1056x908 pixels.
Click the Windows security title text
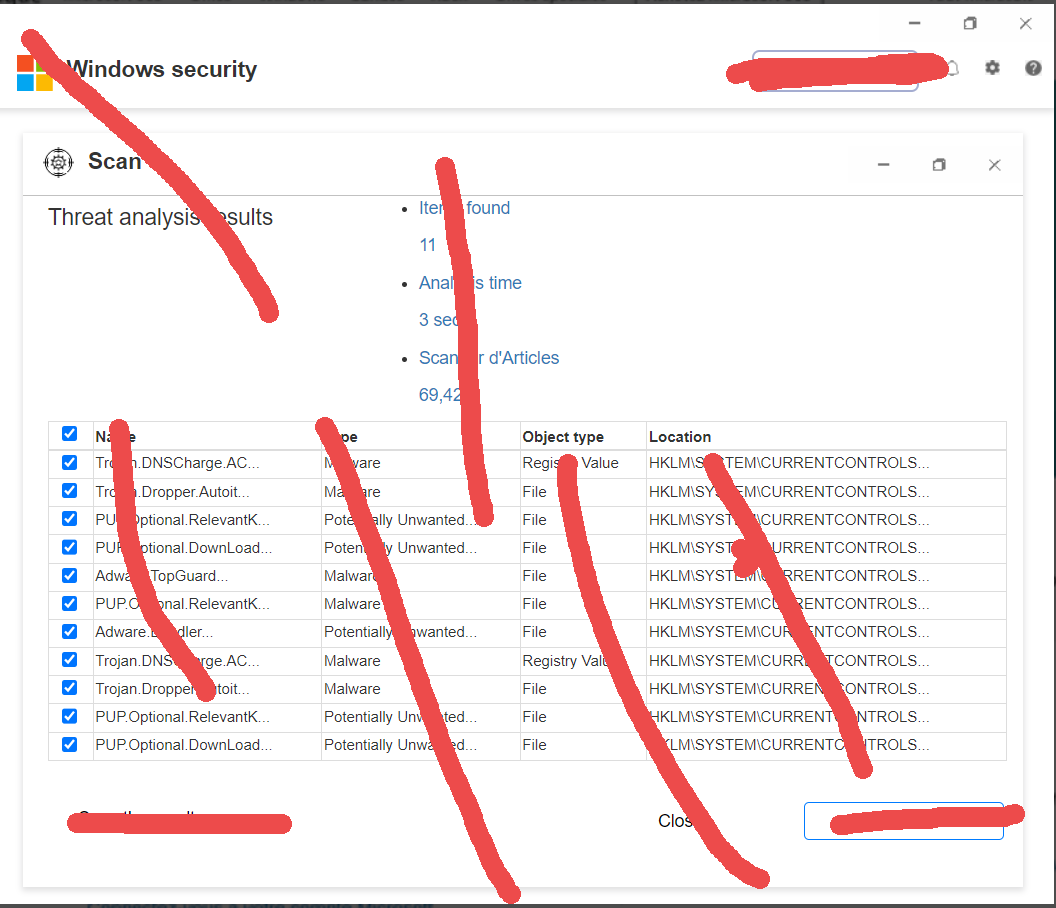162,69
